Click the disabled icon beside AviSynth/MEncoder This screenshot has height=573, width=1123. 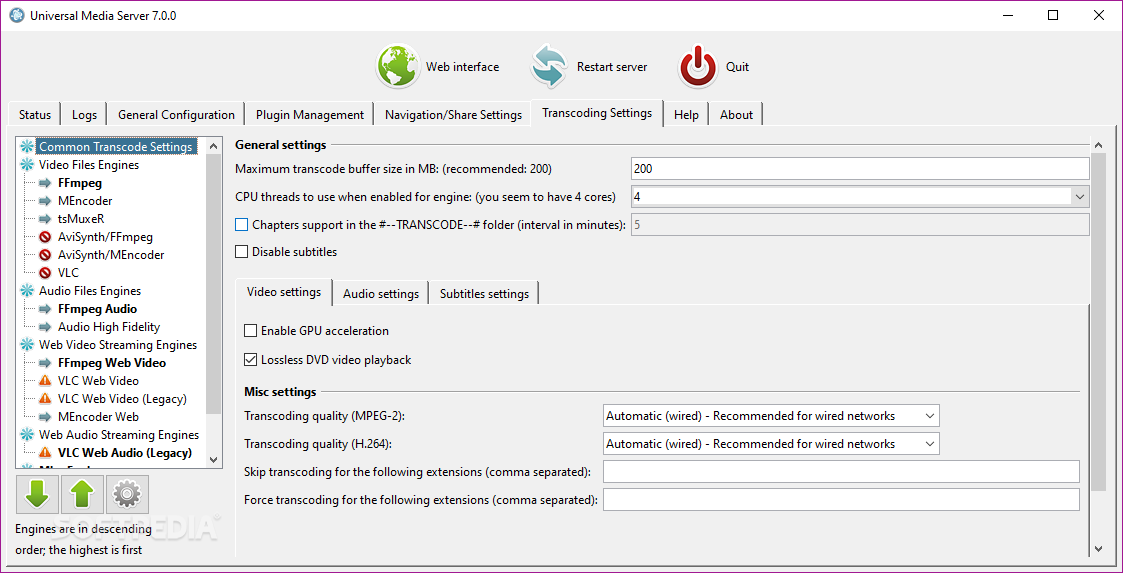click(46, 254)
